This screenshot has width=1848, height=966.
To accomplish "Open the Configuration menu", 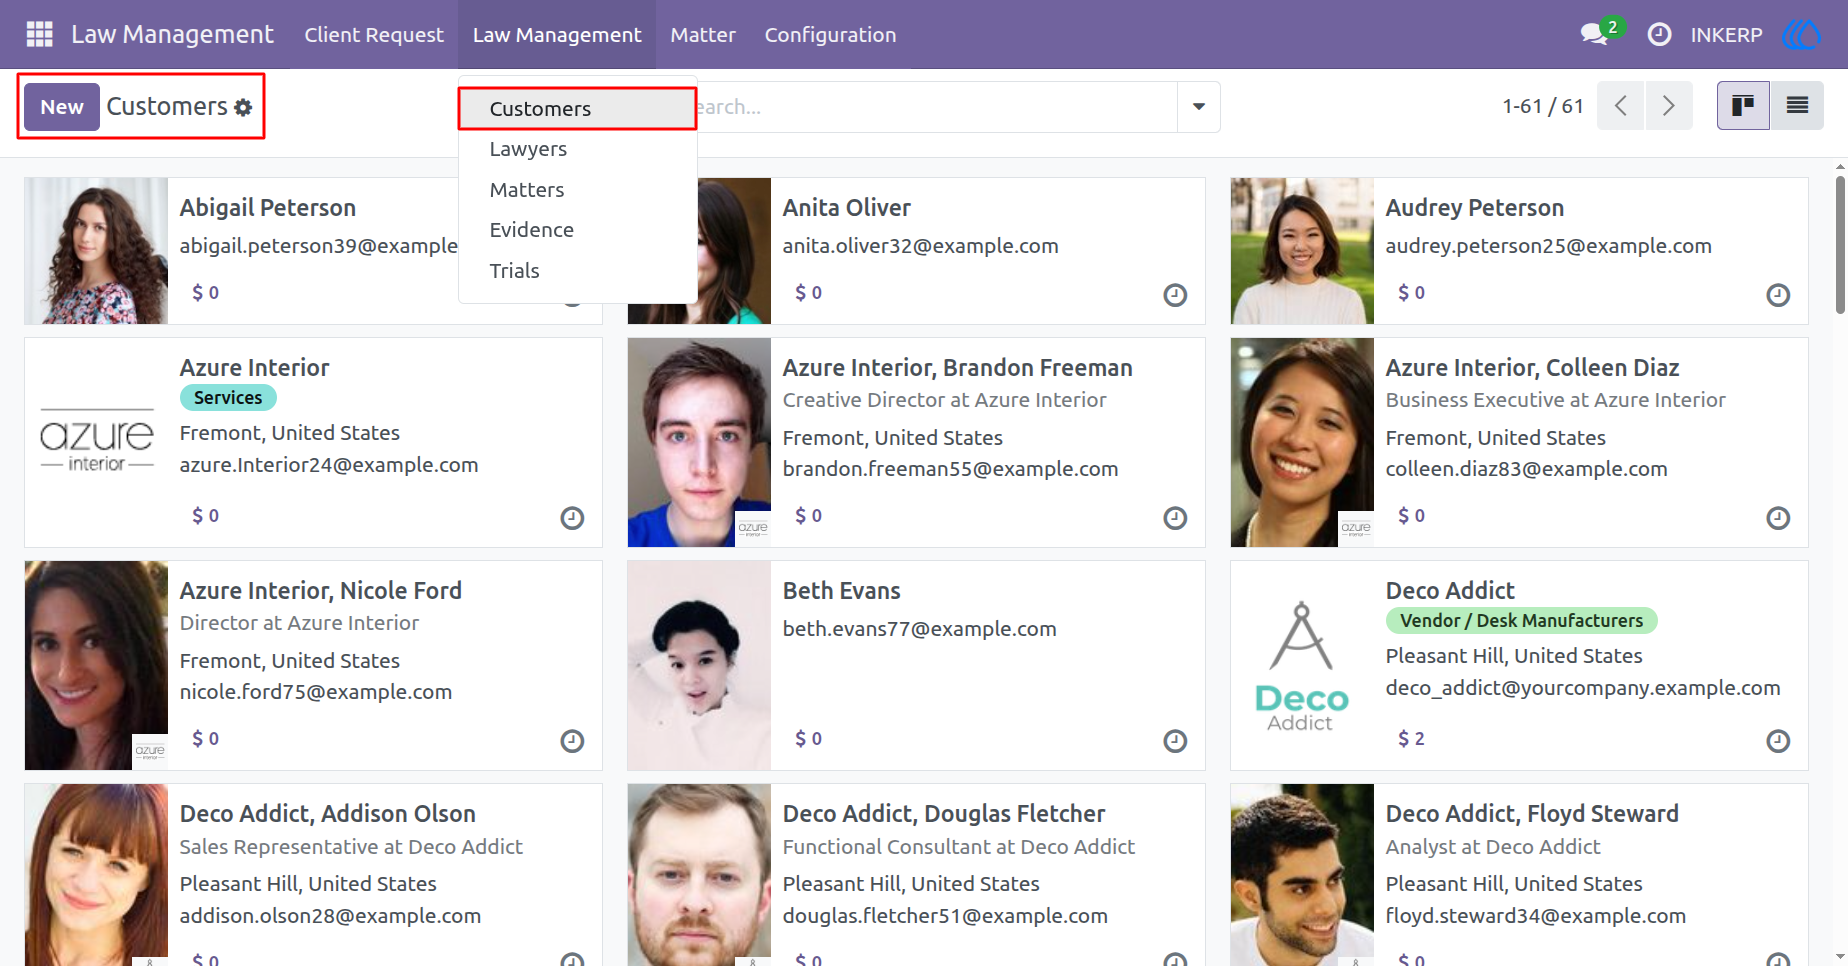I will tap(830, 34).
